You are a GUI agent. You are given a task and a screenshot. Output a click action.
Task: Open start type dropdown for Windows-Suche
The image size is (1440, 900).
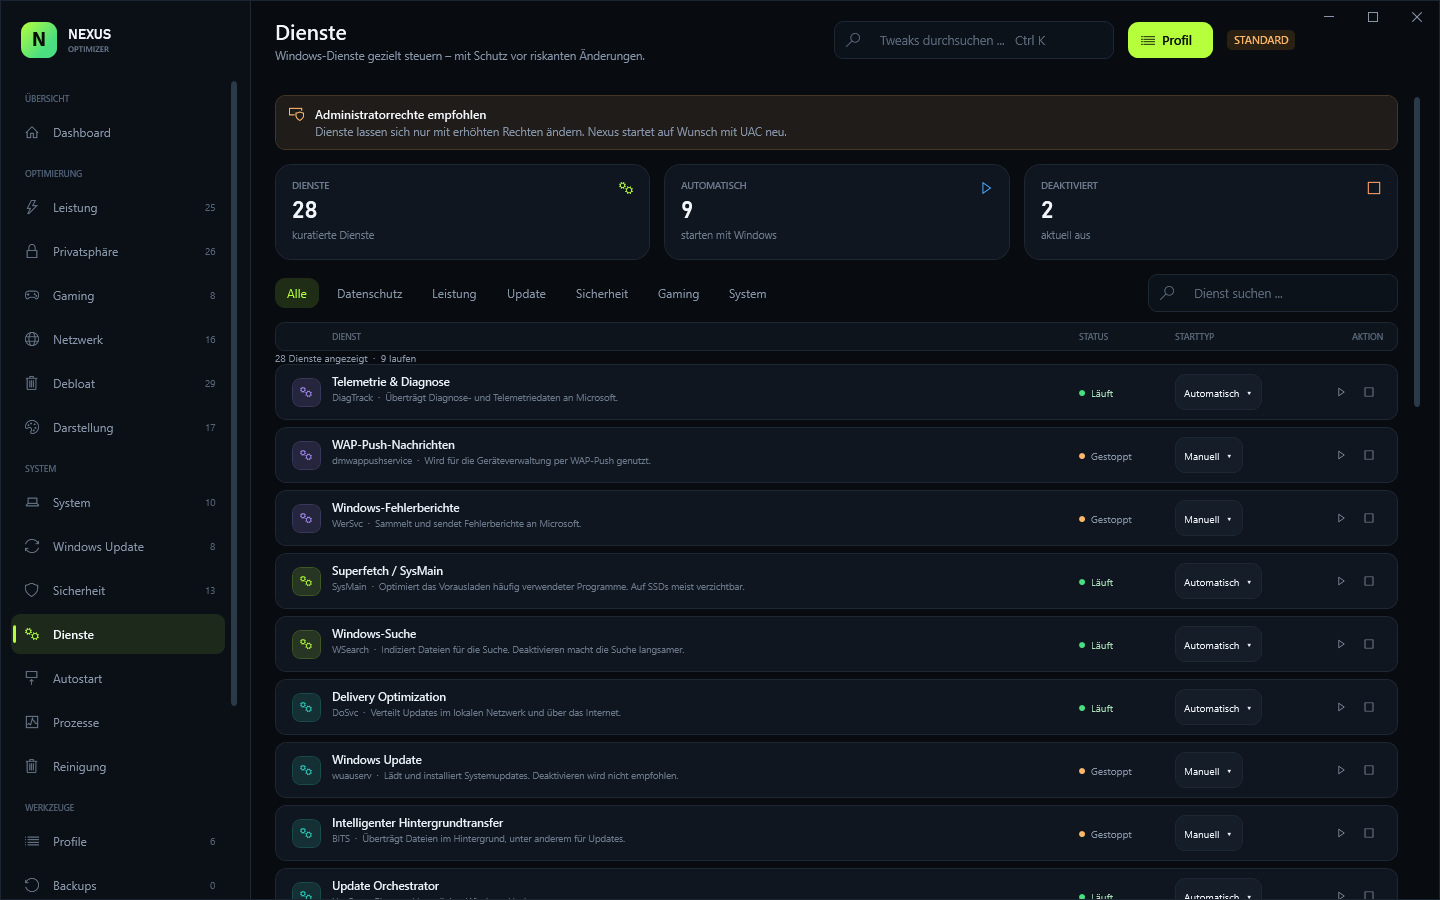pos(1218,645)
